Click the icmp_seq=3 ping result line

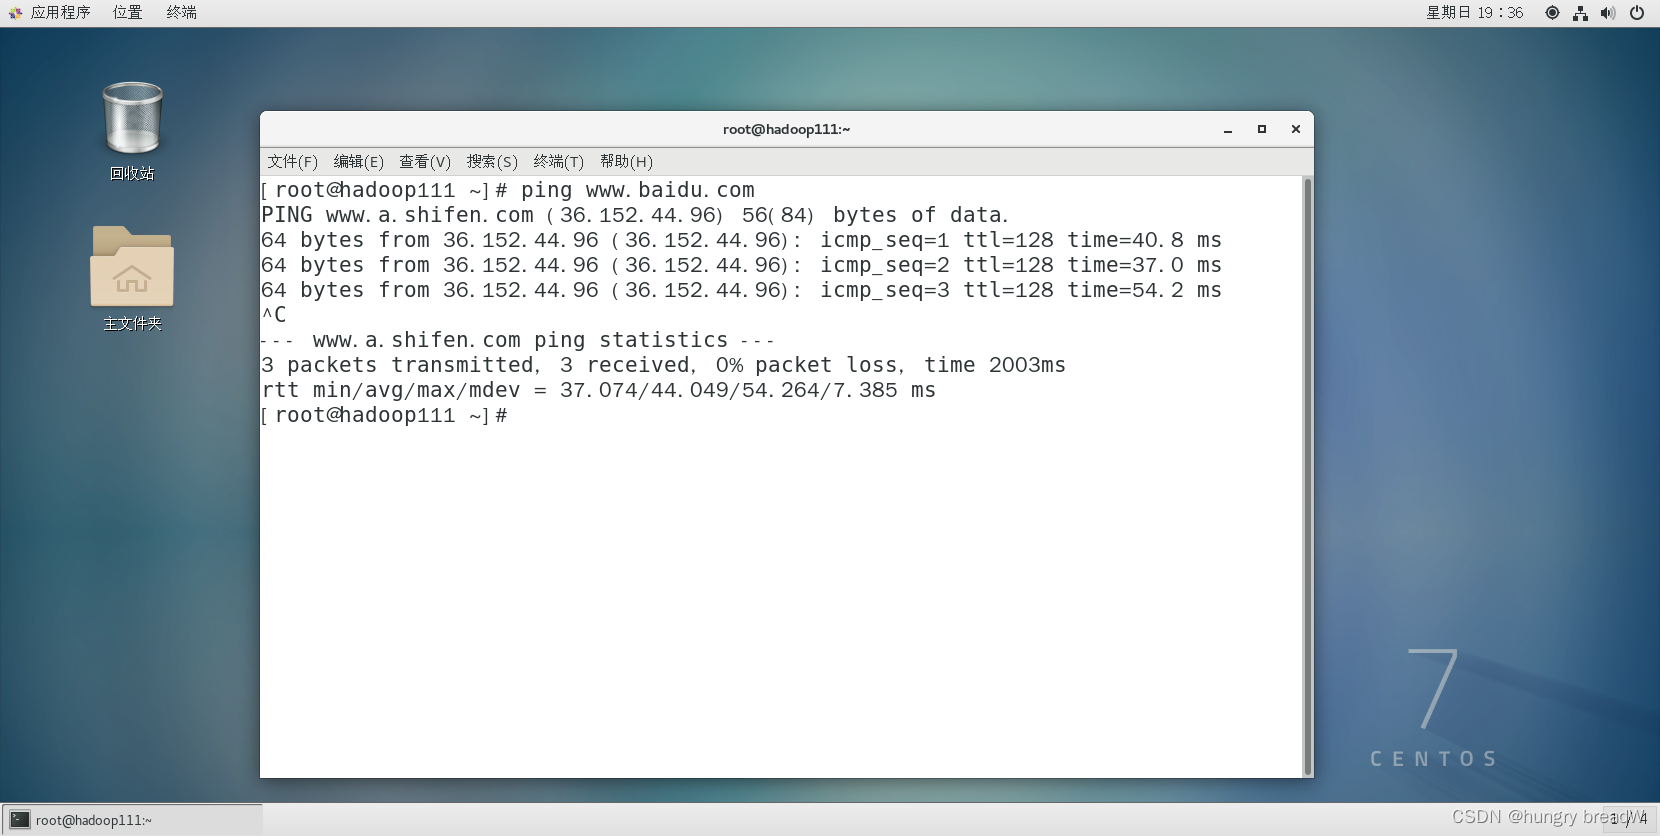tap(741, 290)
